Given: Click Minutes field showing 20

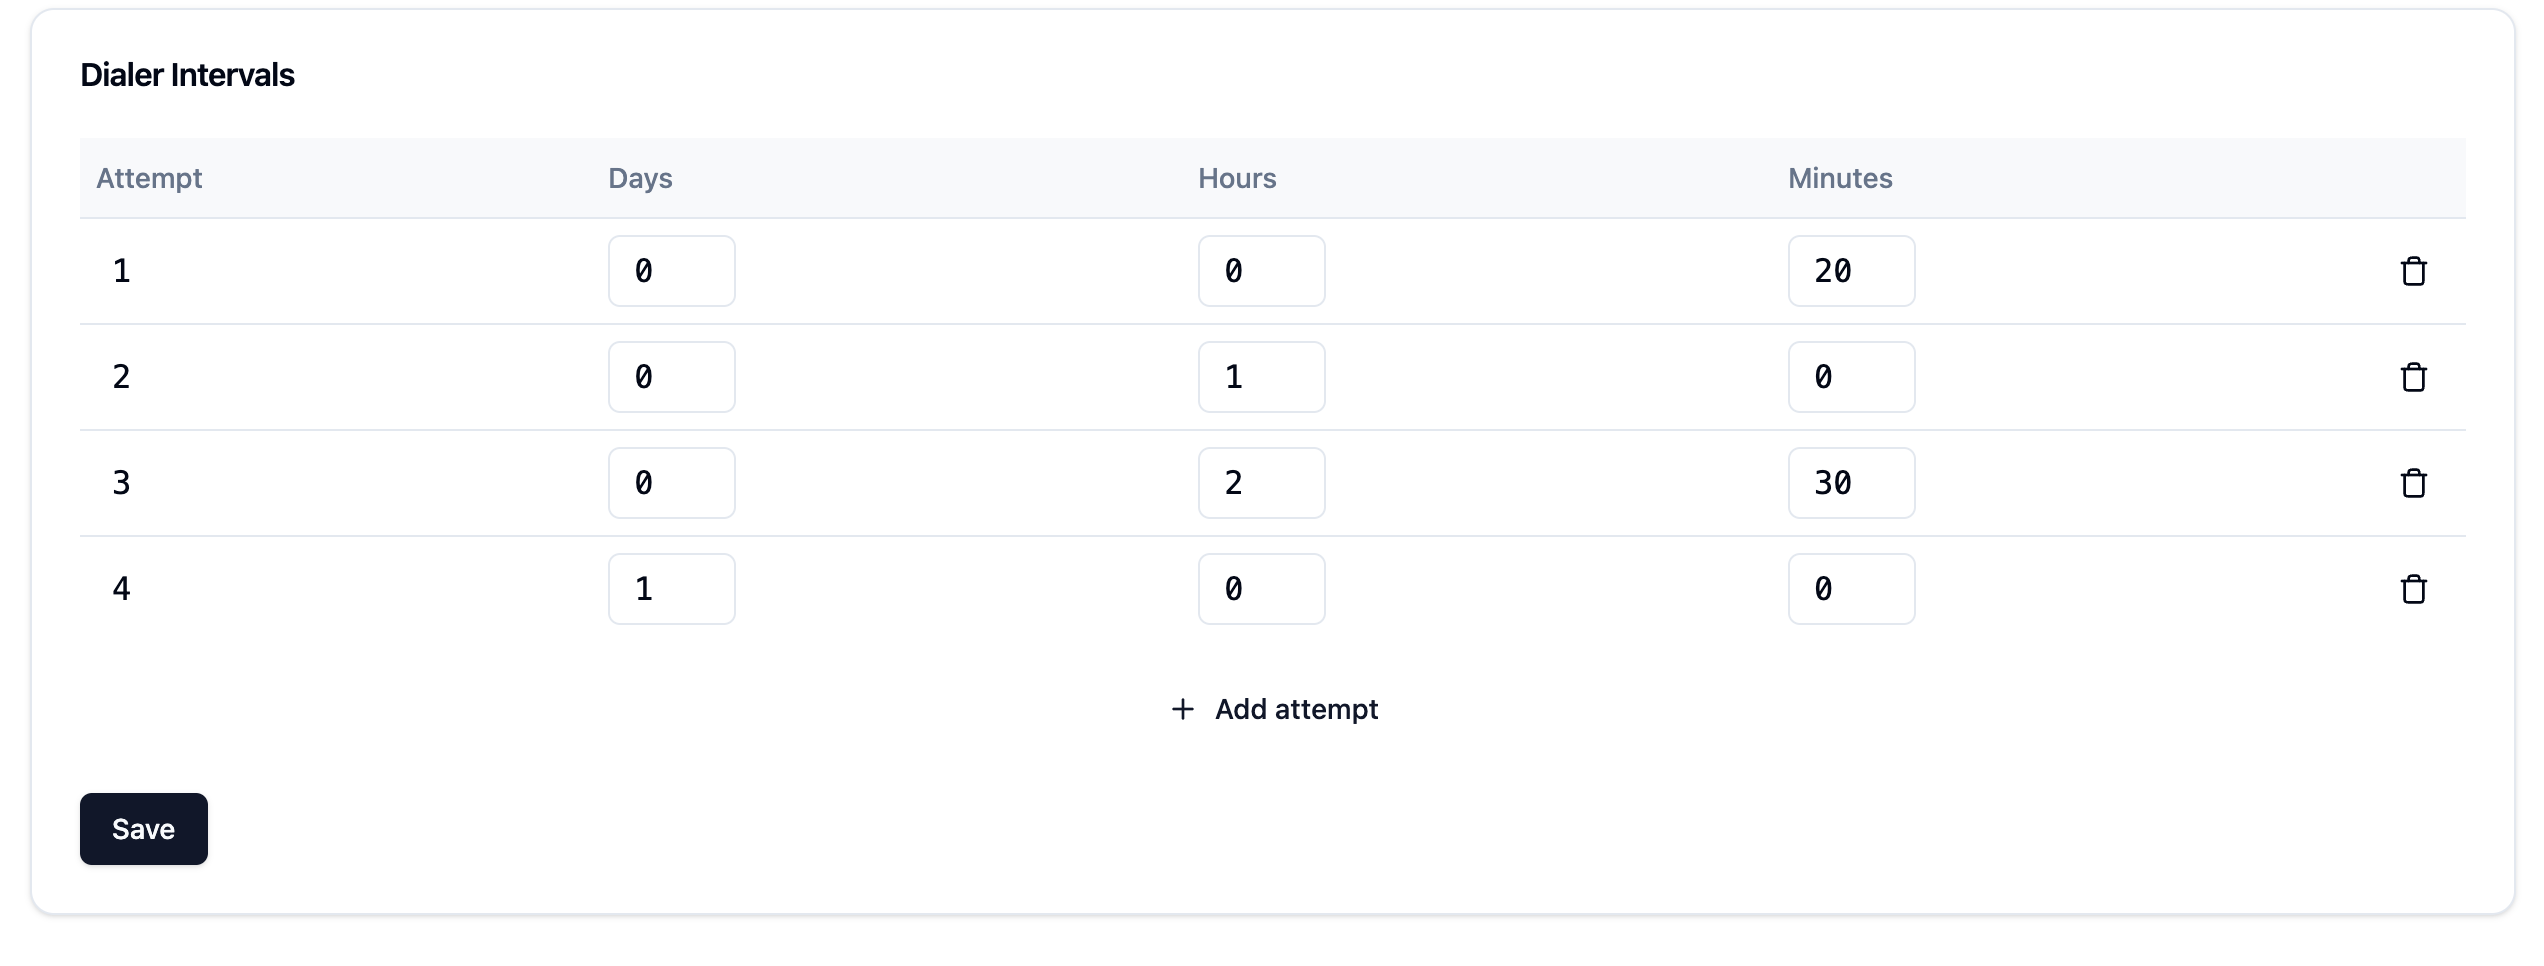Looking at the screenshot, I should (x=1851, y=271).
